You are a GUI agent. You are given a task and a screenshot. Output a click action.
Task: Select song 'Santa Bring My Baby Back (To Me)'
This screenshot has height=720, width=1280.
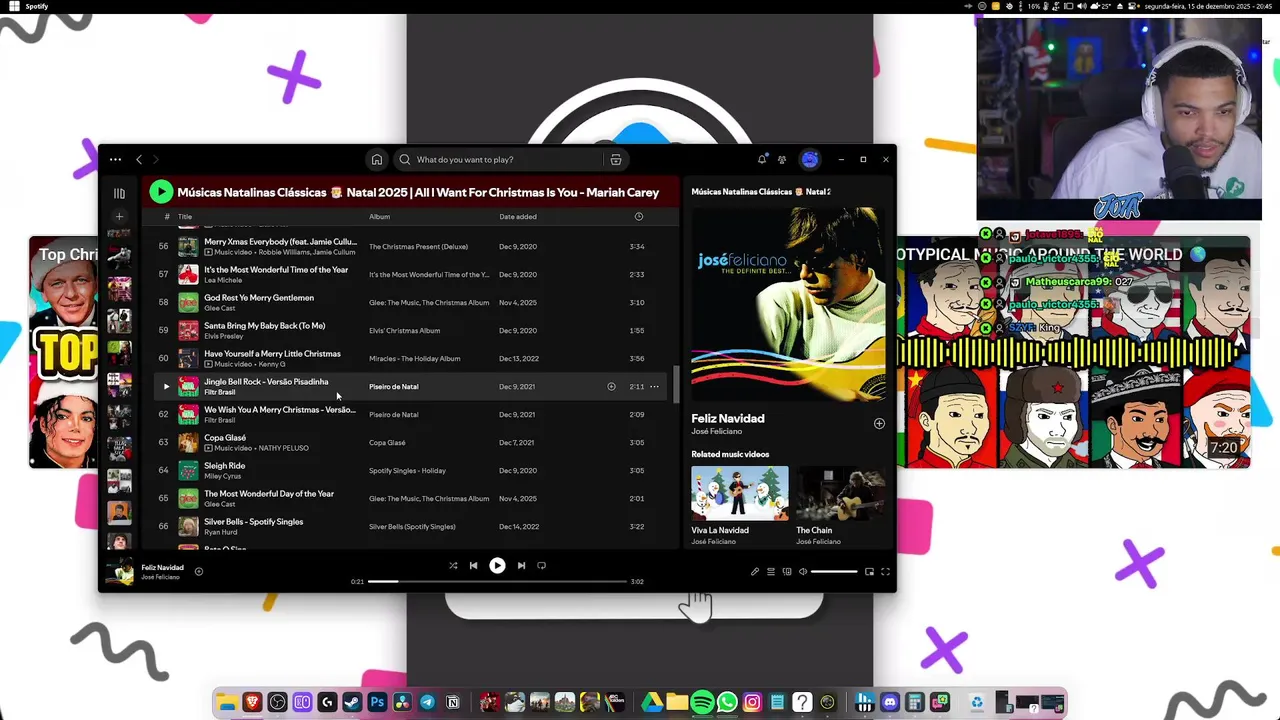(265, 326)
